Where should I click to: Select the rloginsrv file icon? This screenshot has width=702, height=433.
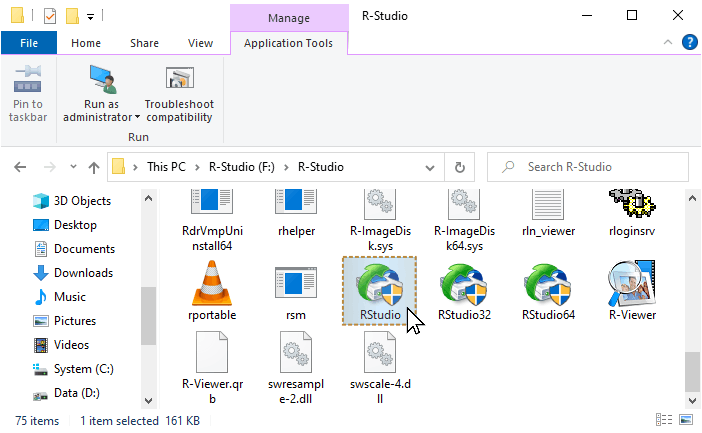(632, 204)
